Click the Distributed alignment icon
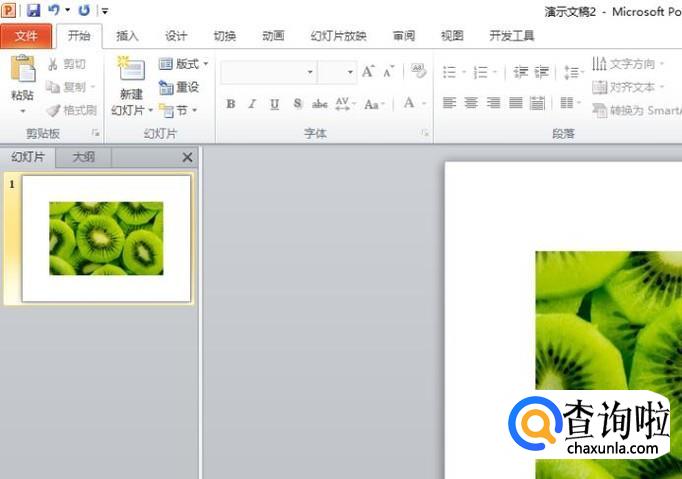 538,103
